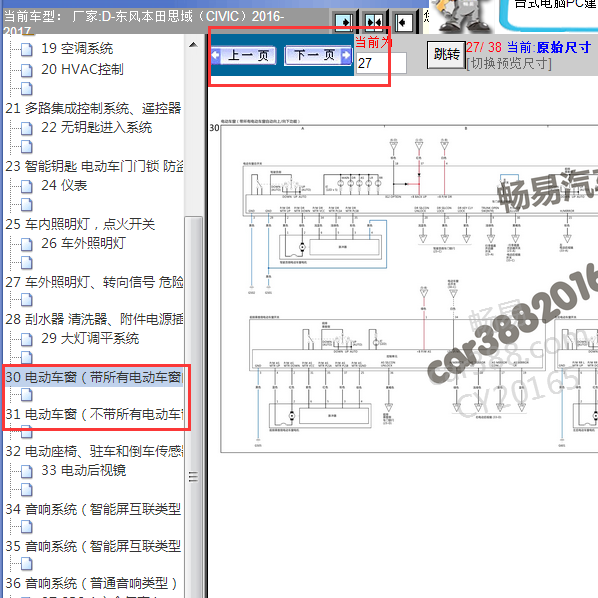
Task: Open 21 多路集成控制系统、遥控器 entry
Action: point(93,108)
